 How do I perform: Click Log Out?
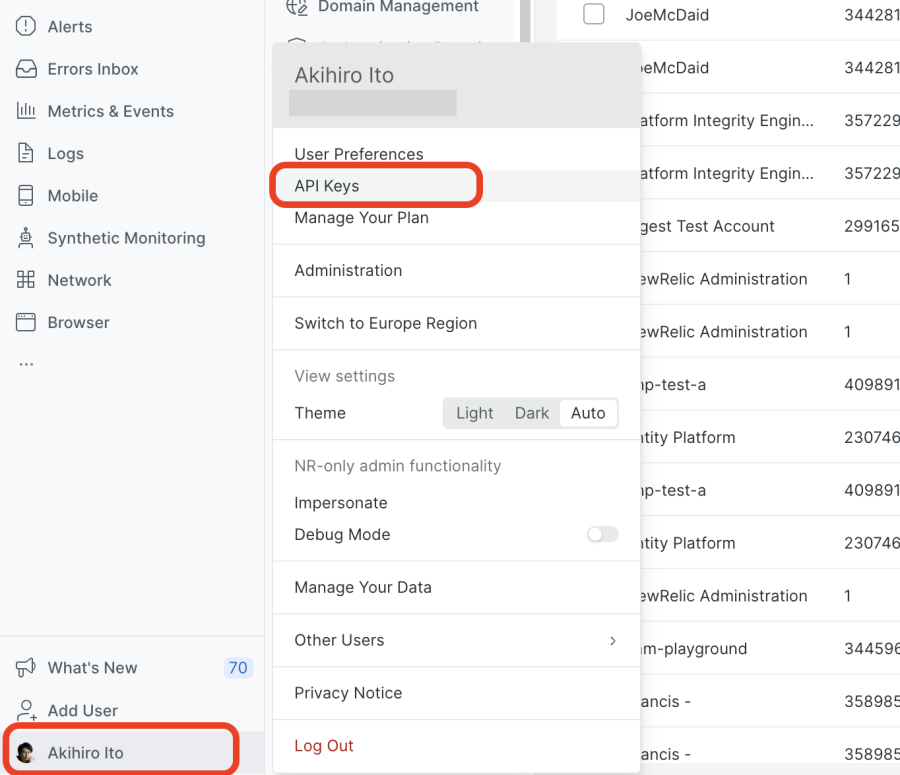[x=324, y=746]
